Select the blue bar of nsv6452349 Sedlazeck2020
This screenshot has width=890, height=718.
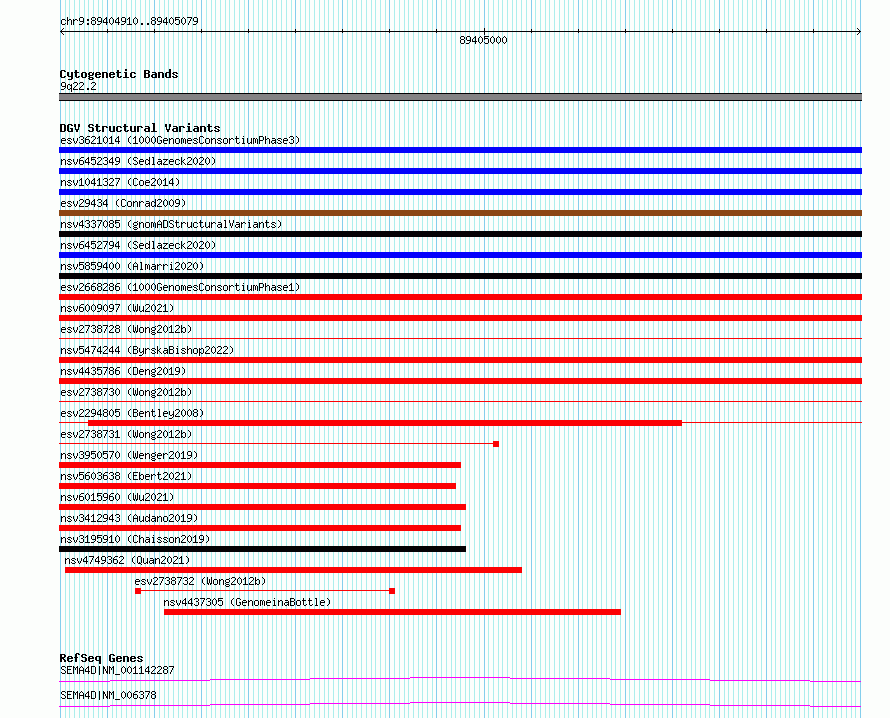point(460,171)
